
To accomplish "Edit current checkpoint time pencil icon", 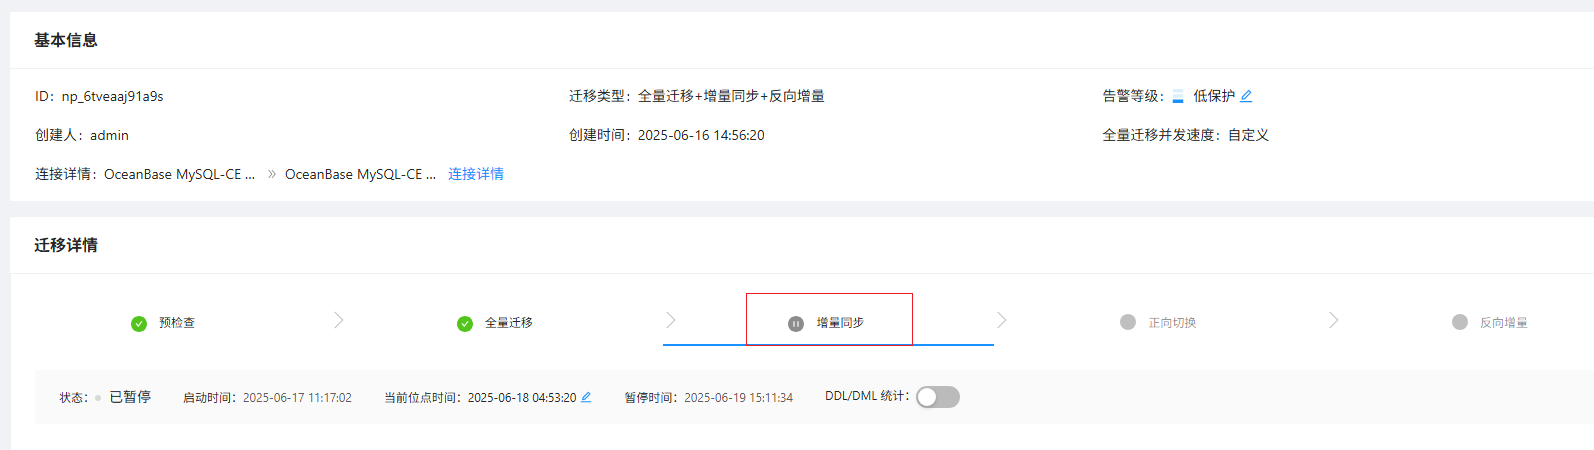I will (586, 397).
